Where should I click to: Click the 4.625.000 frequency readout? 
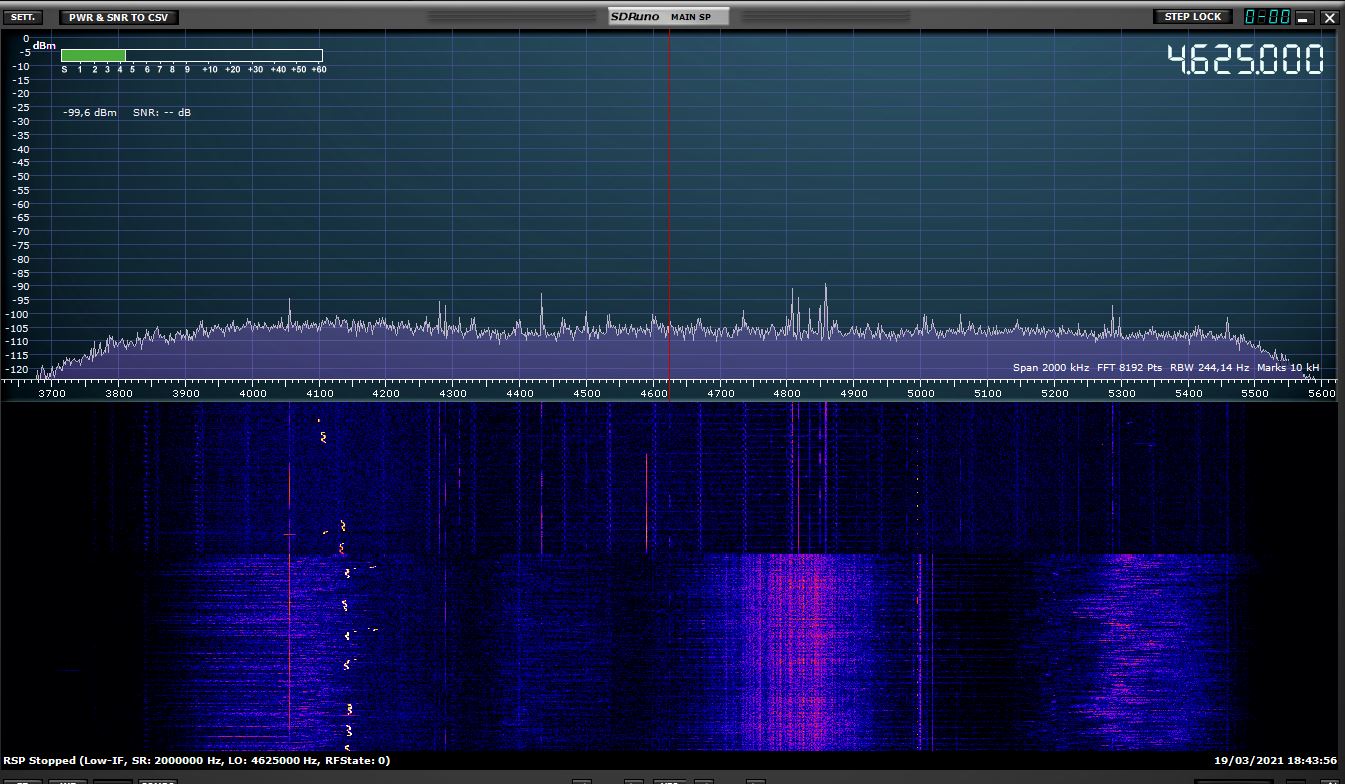click(x=1245, y=60)
